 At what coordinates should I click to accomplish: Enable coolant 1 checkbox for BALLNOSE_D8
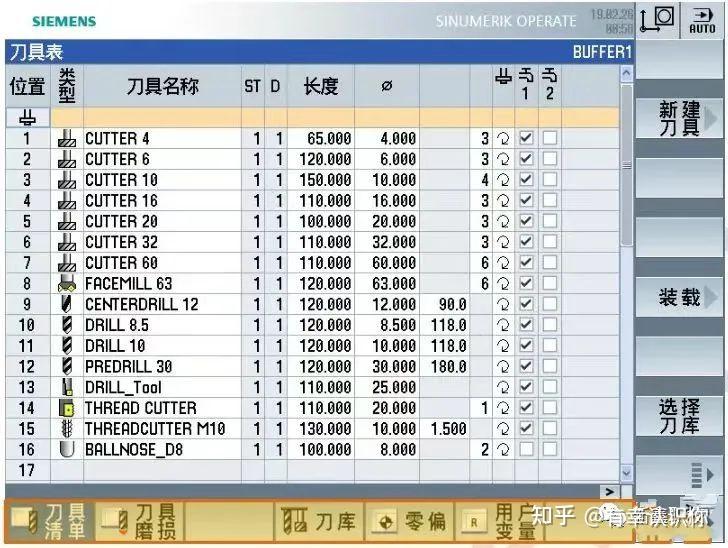526,449
